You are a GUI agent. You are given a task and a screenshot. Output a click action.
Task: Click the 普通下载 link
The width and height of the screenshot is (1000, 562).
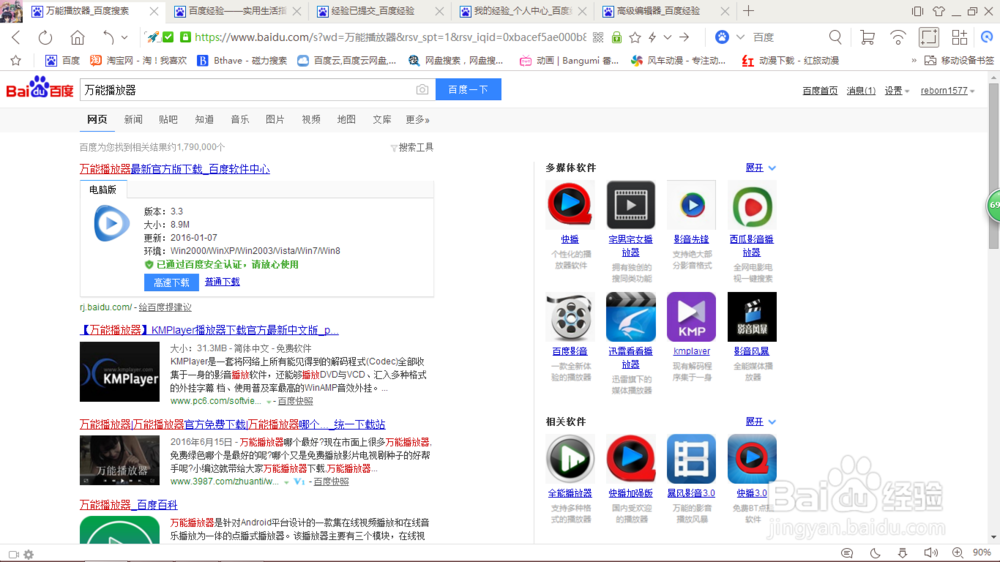pos(222,281)
